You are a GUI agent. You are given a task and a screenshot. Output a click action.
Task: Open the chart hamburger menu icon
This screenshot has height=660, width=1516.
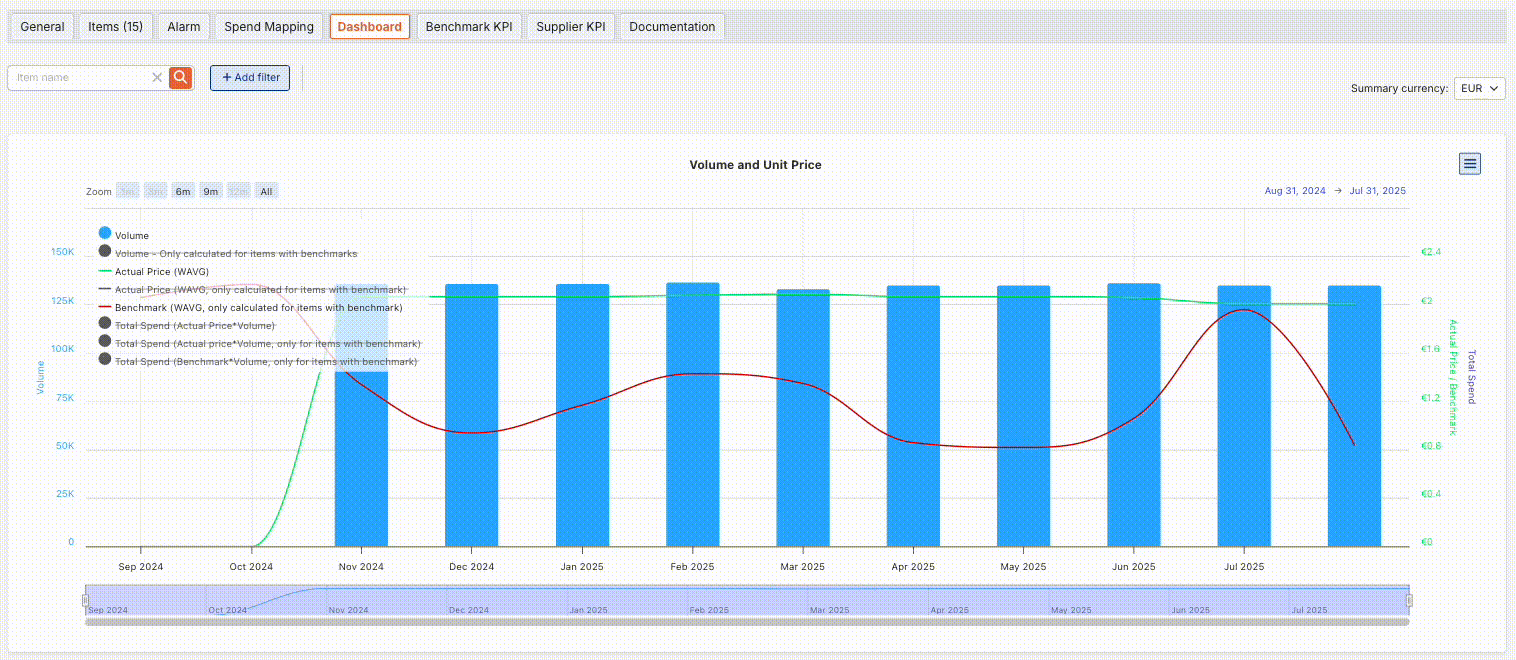1469,164
